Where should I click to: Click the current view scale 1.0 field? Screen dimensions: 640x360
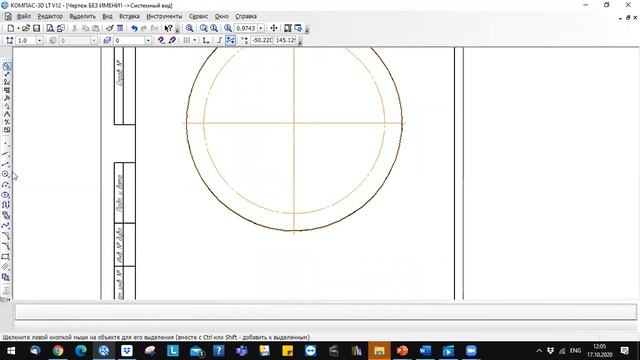pyautogui.click(x=27, y=40)
